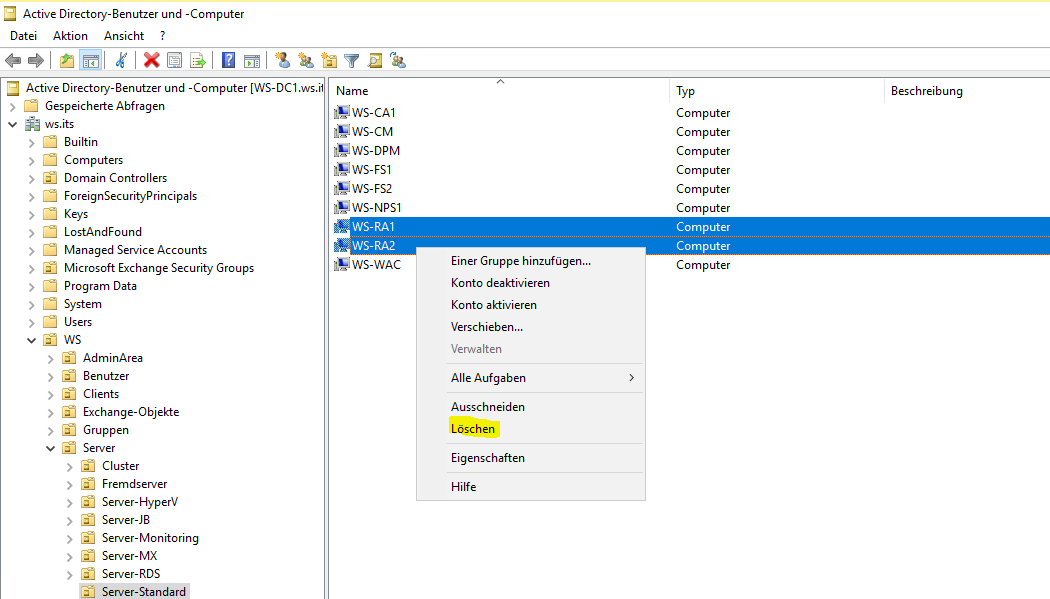The height and width of the screenshot is (599, 1050).
Task: Click the WS-DPM computer icon
Action: tap(342, 151)
